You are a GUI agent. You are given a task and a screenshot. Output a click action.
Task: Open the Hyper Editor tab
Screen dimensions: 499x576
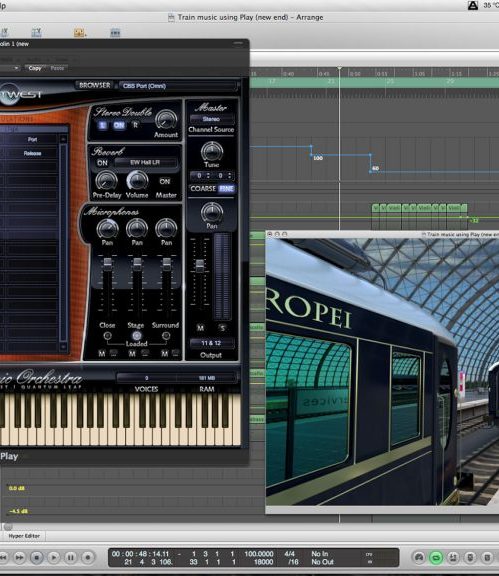(24, 536)
